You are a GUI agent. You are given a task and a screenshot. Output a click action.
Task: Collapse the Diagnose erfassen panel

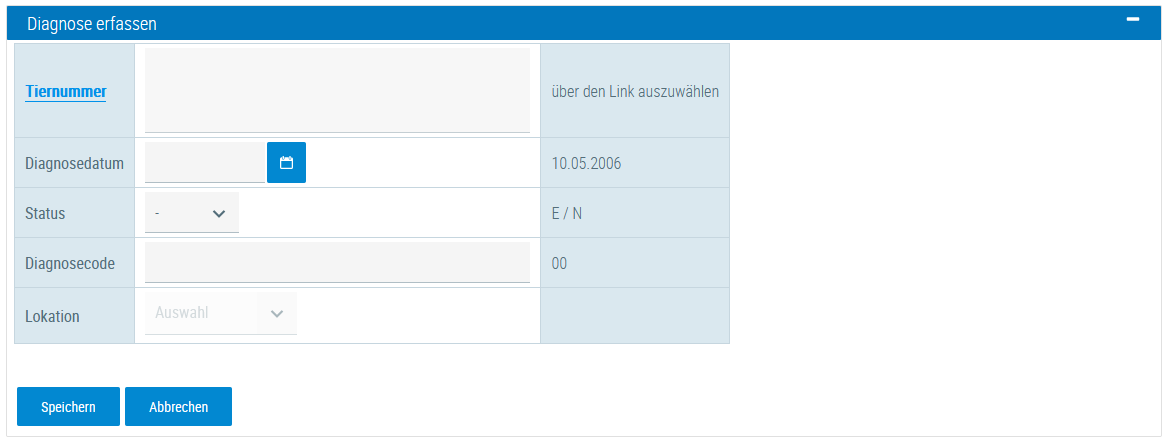pyautogui.click(x=1133, y=20)
